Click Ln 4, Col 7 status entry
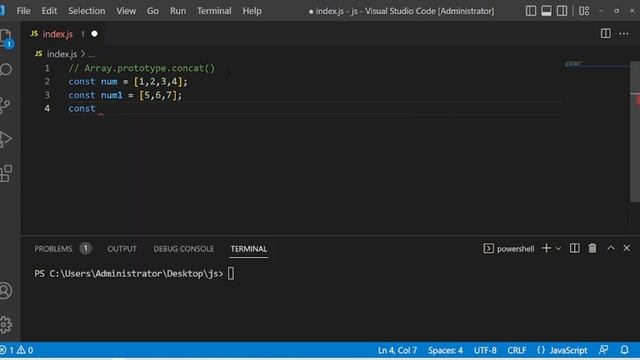Image resolution: width=640 pixels, height=360 pixels. 397,350
